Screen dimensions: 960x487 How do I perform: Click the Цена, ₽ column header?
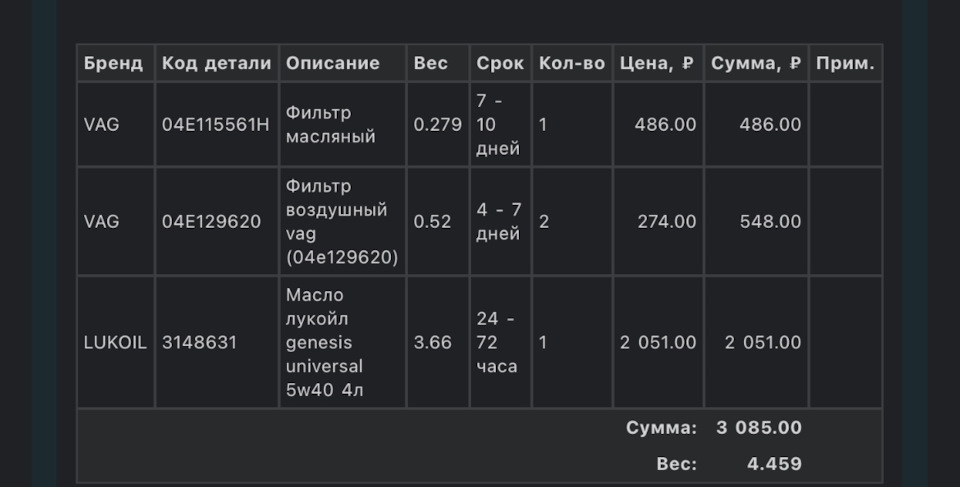(x=657, y=63)
